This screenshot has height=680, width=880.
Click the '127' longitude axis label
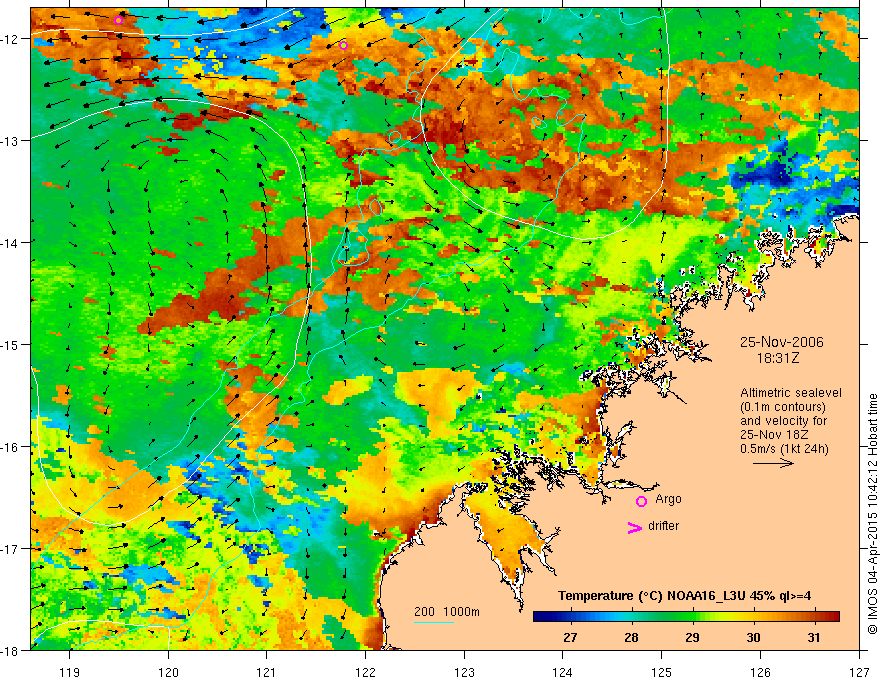click(x=859, y=672)
